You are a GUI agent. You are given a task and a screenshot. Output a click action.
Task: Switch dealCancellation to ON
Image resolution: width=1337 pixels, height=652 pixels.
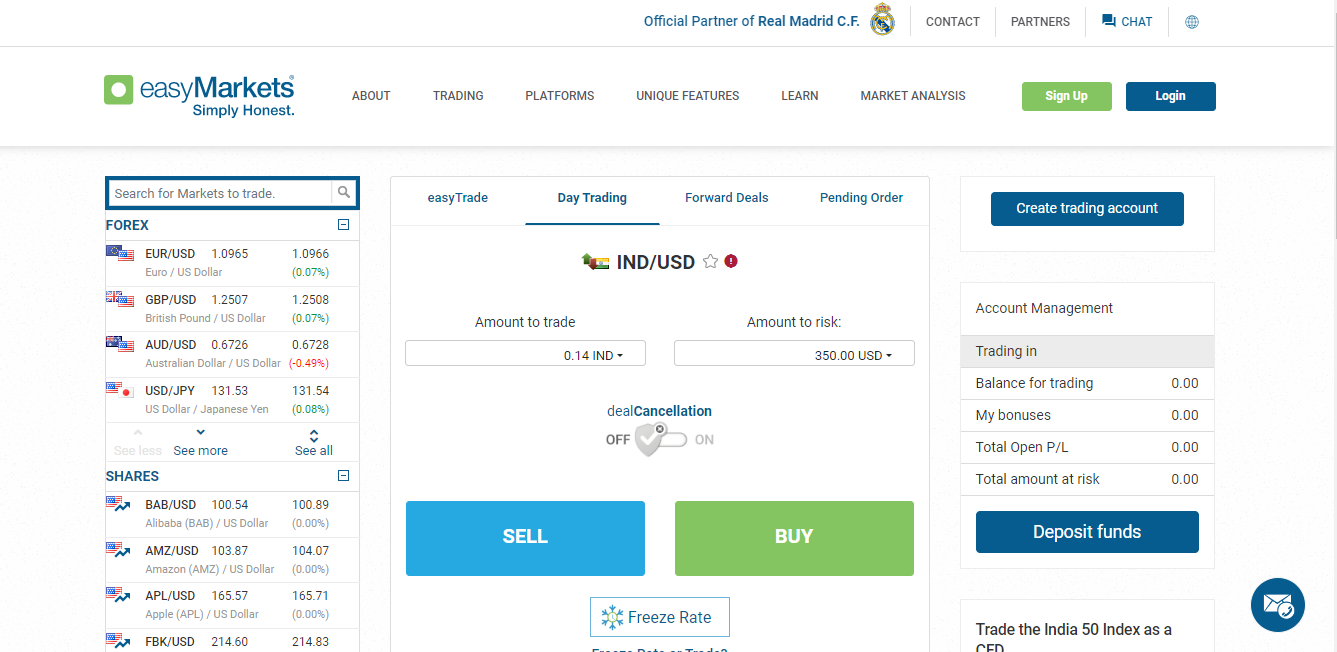click(676, 439)
